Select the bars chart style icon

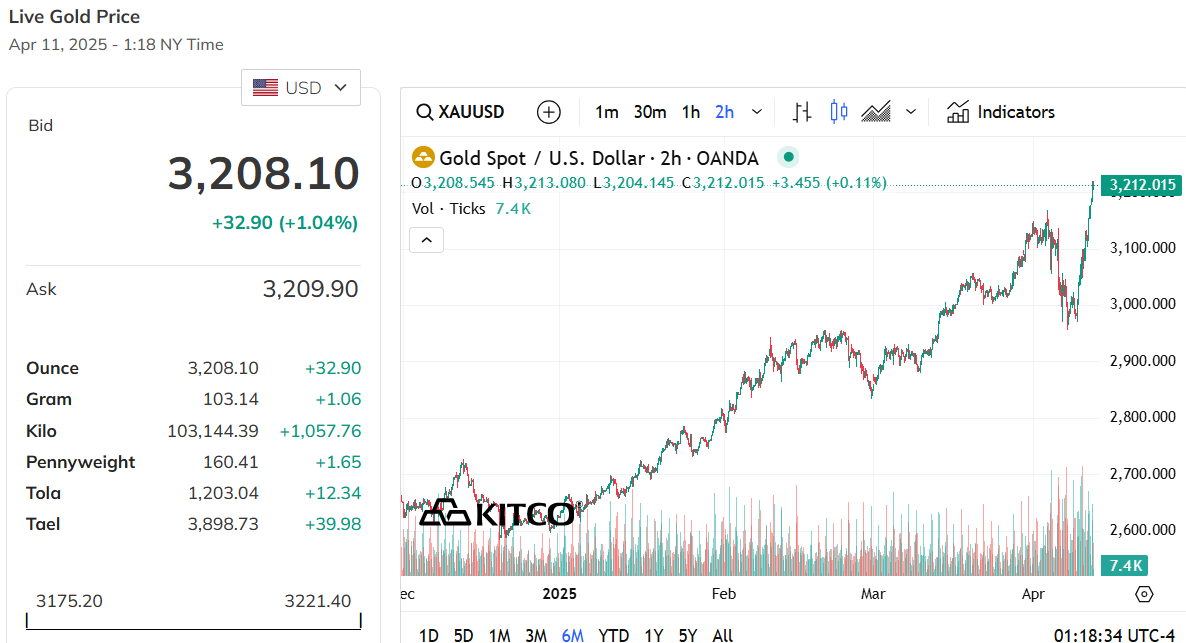(801, 112)
